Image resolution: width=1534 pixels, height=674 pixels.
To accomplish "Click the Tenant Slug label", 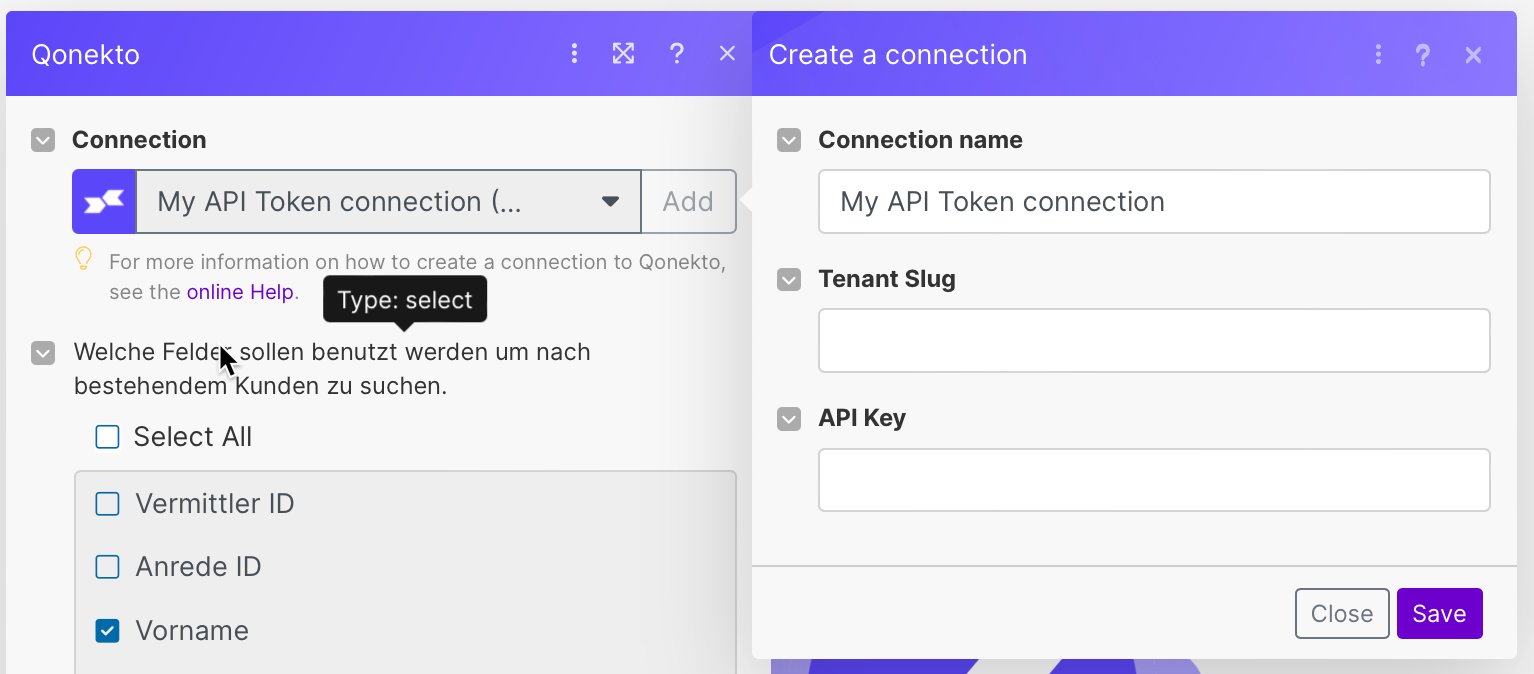I will click(887, 279).
